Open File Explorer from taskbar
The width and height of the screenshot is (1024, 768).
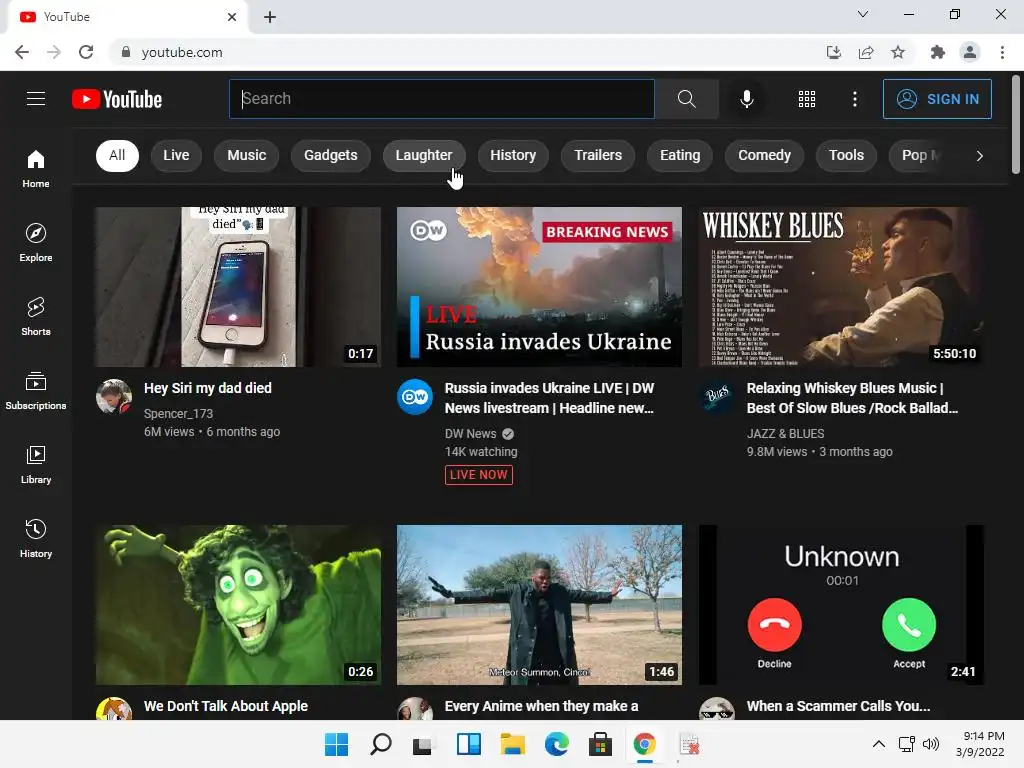coord(513,744)
